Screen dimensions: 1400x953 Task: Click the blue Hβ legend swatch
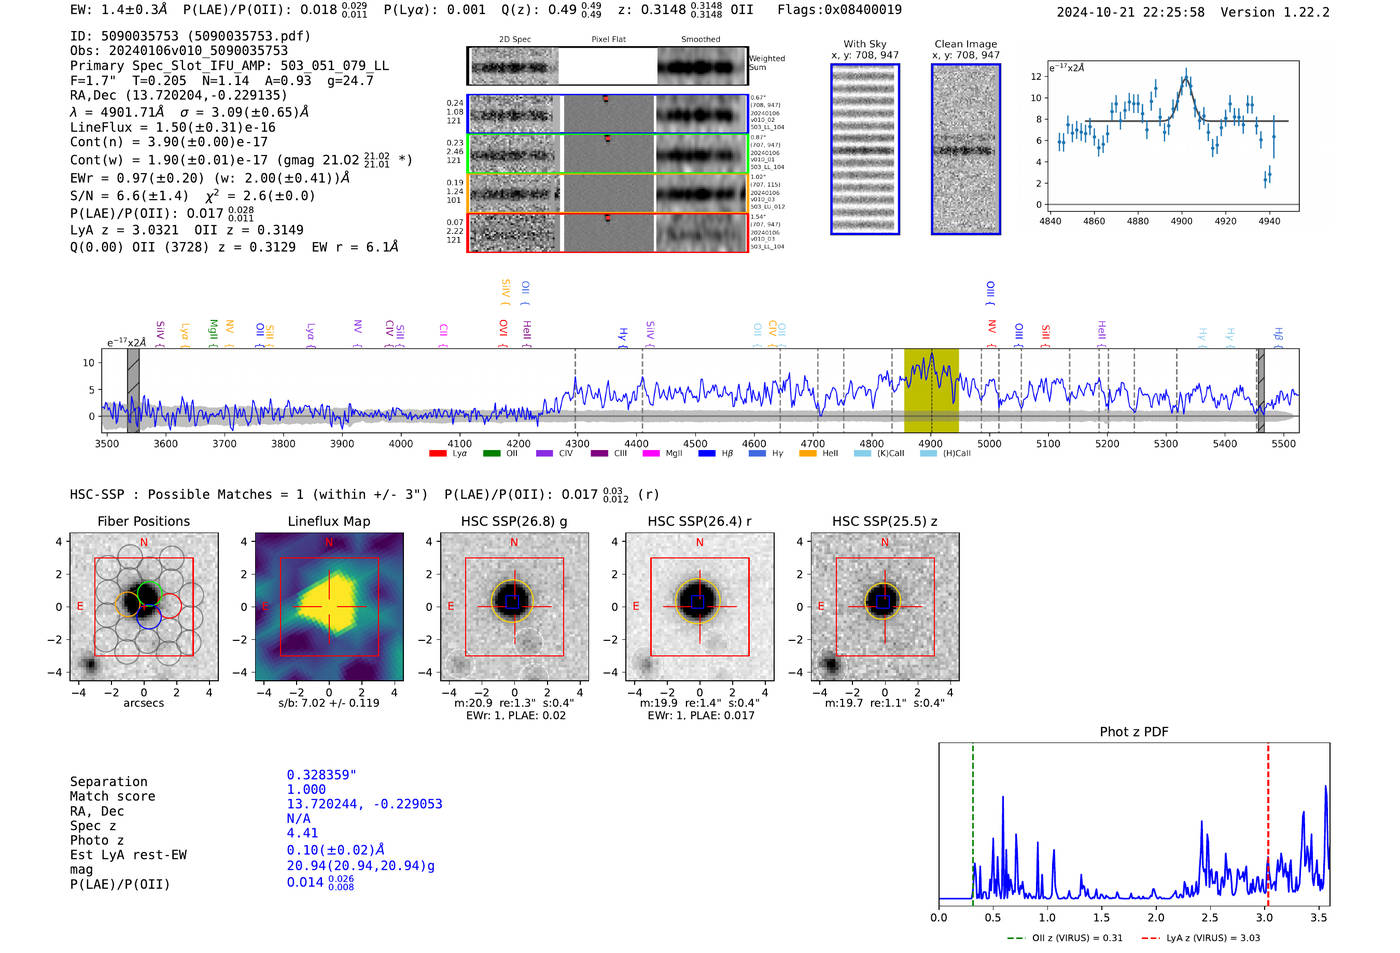tap(706, 454)
